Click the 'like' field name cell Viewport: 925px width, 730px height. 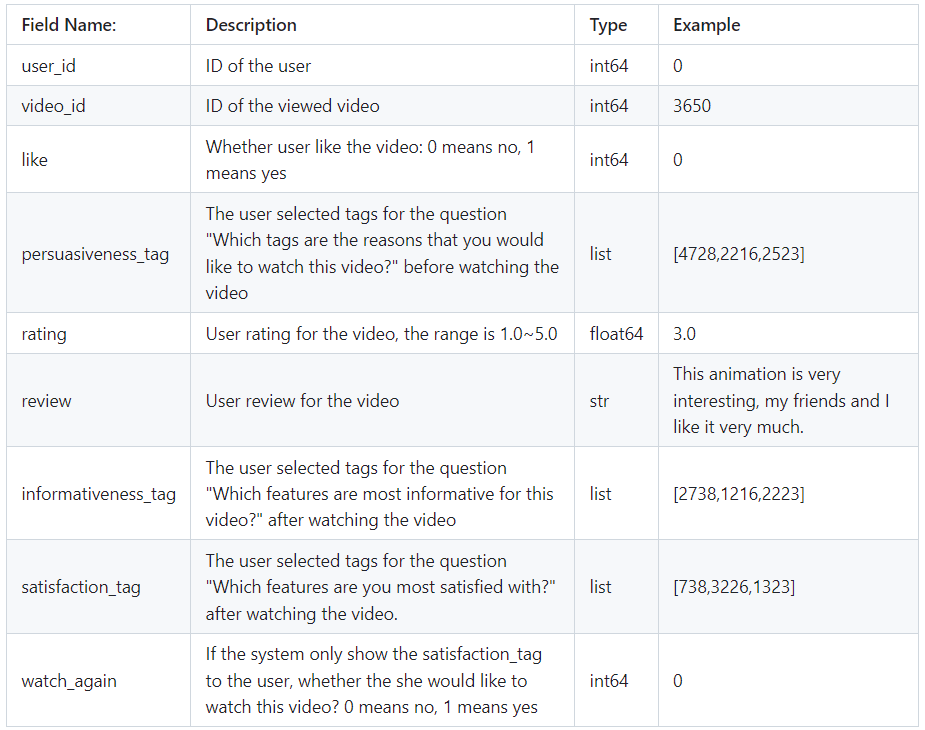(x=34, y=160)
